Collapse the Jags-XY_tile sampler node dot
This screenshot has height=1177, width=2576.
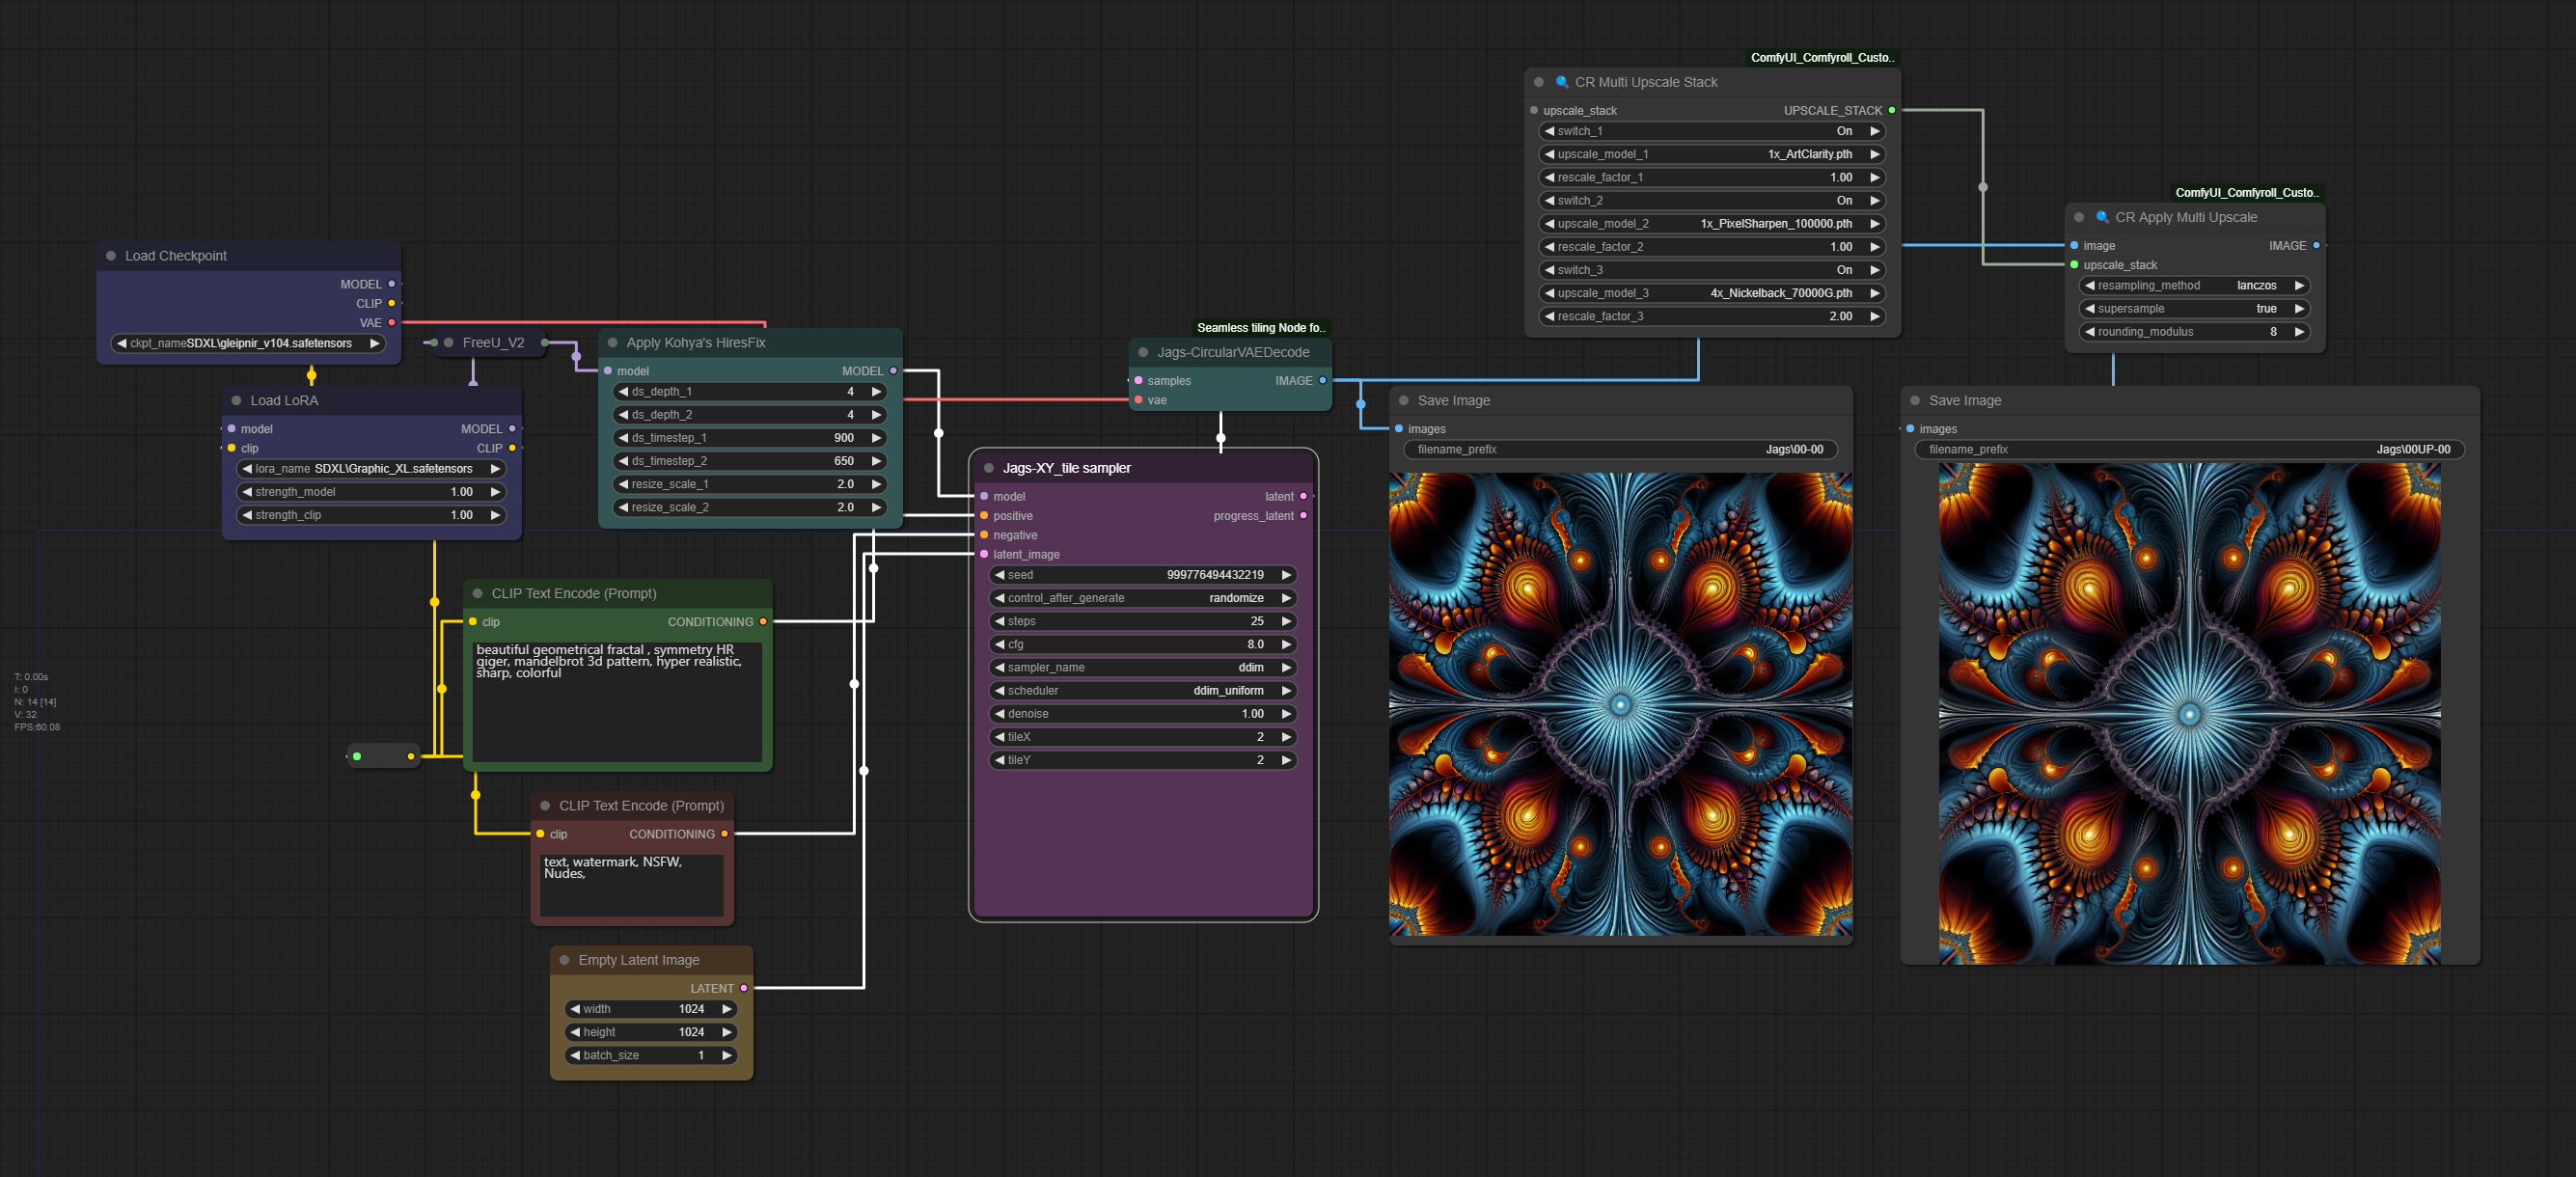[988, 468]
